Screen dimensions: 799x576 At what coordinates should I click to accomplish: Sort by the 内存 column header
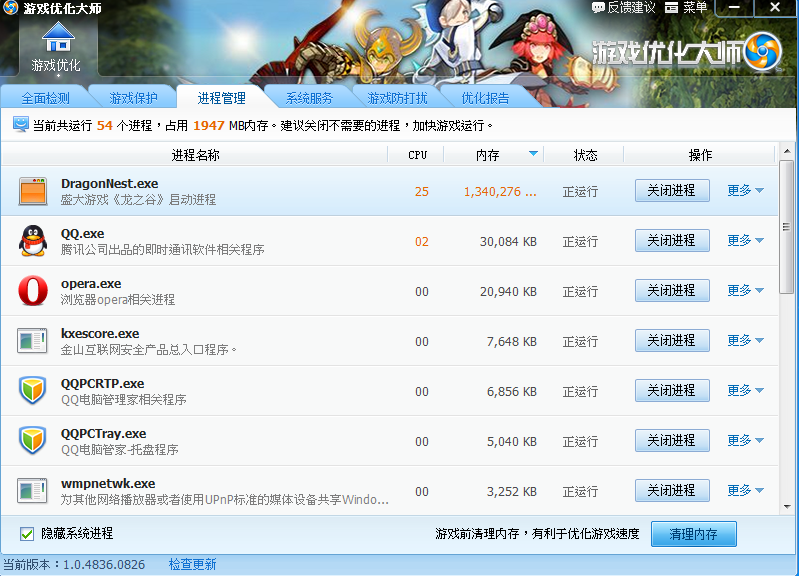[x=488, y=155]
